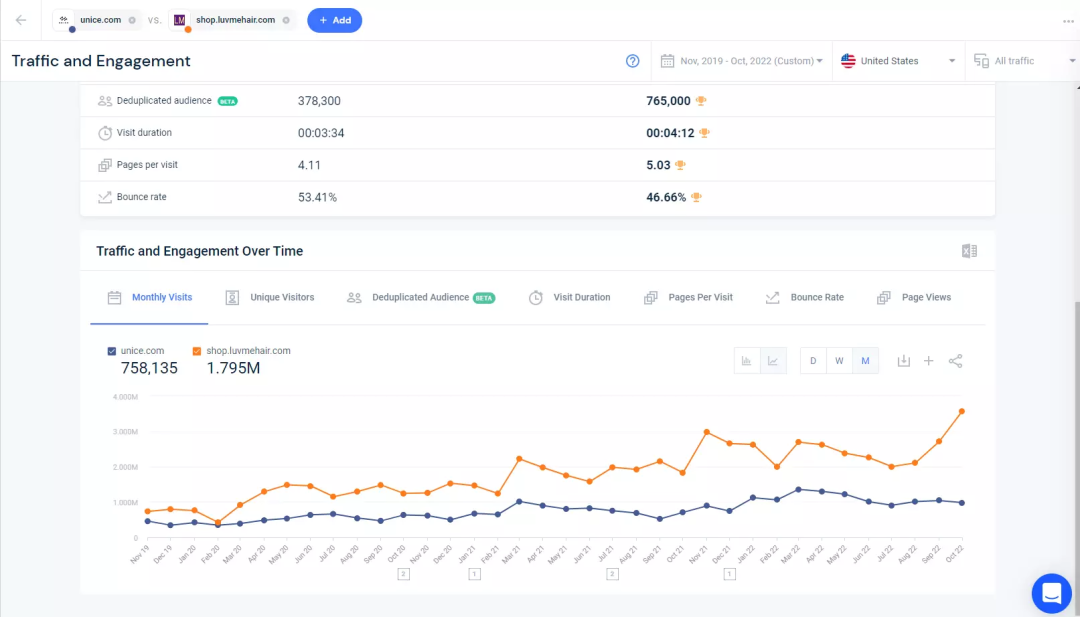Open the All traffic dropdown
The image size is (1080, 617).
pos(1022,61)
